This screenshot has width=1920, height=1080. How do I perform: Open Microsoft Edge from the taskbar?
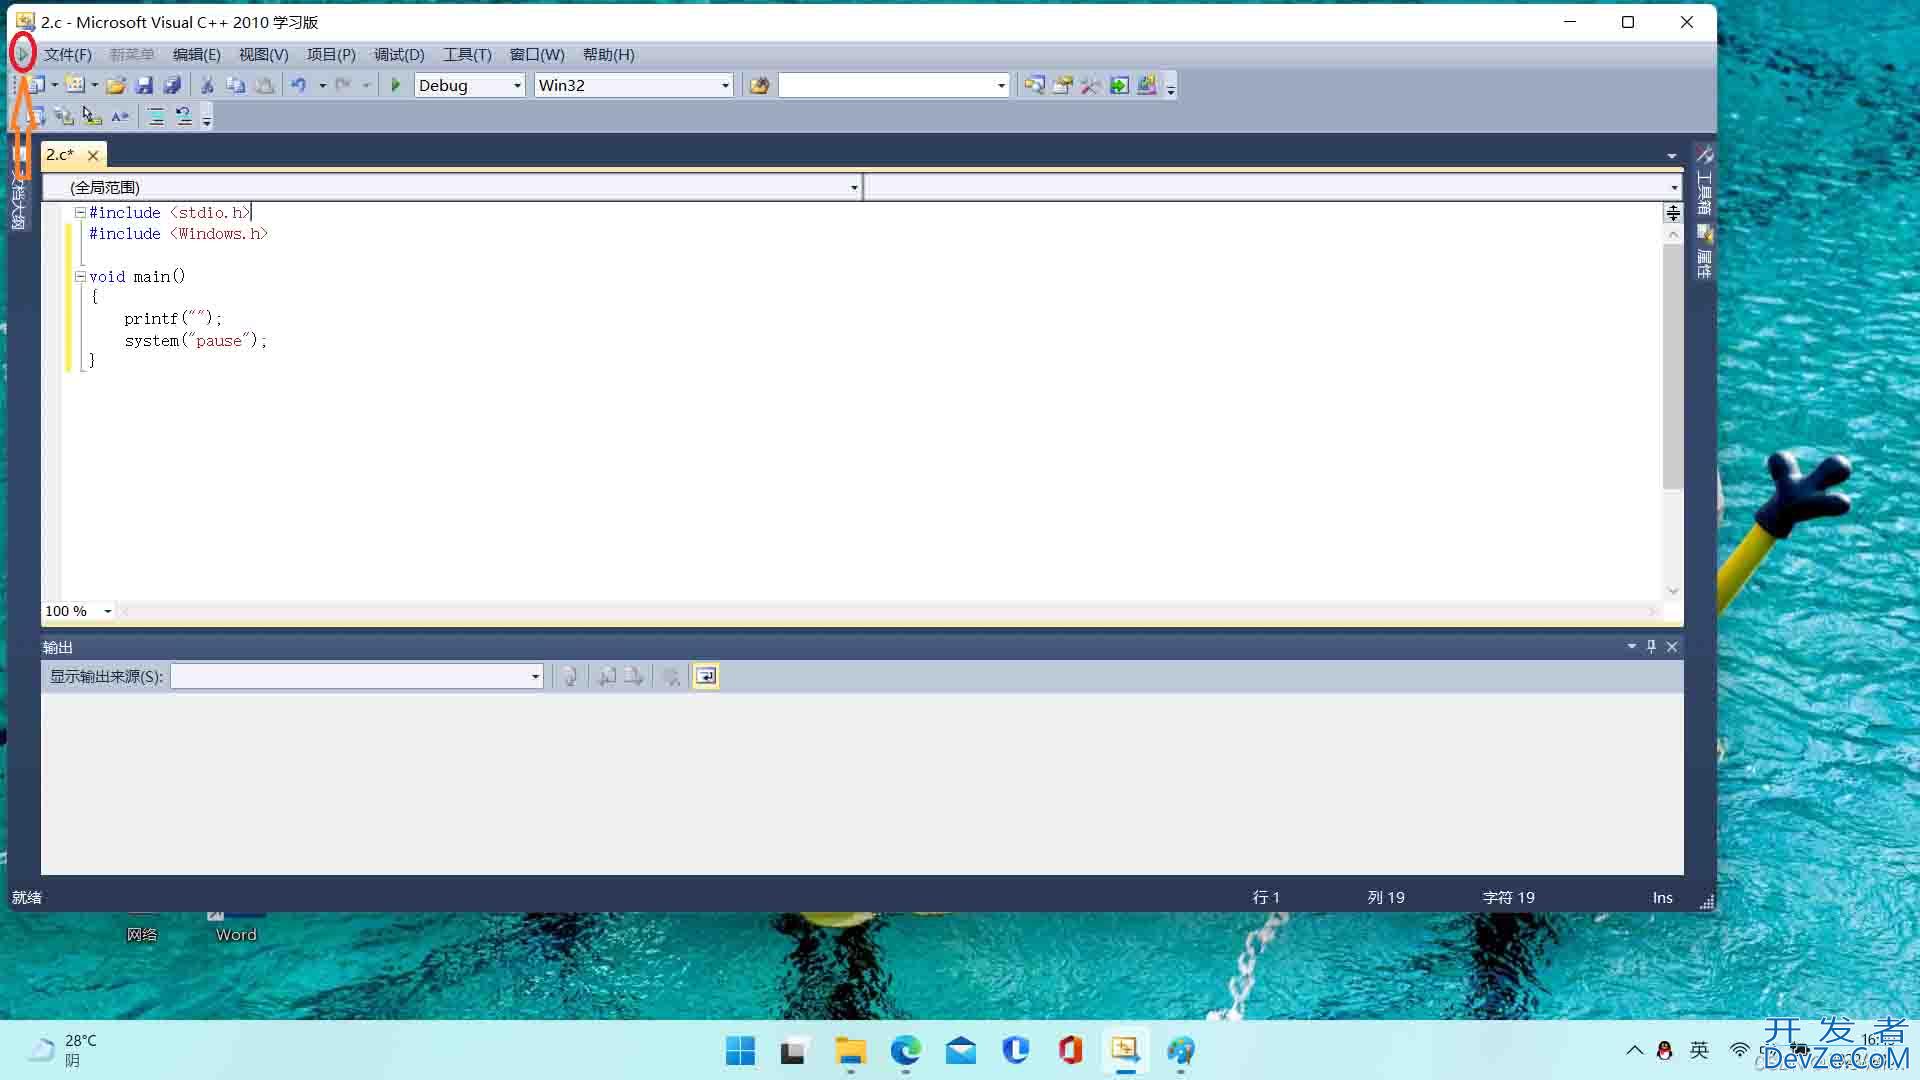[x=905, y=1050]
